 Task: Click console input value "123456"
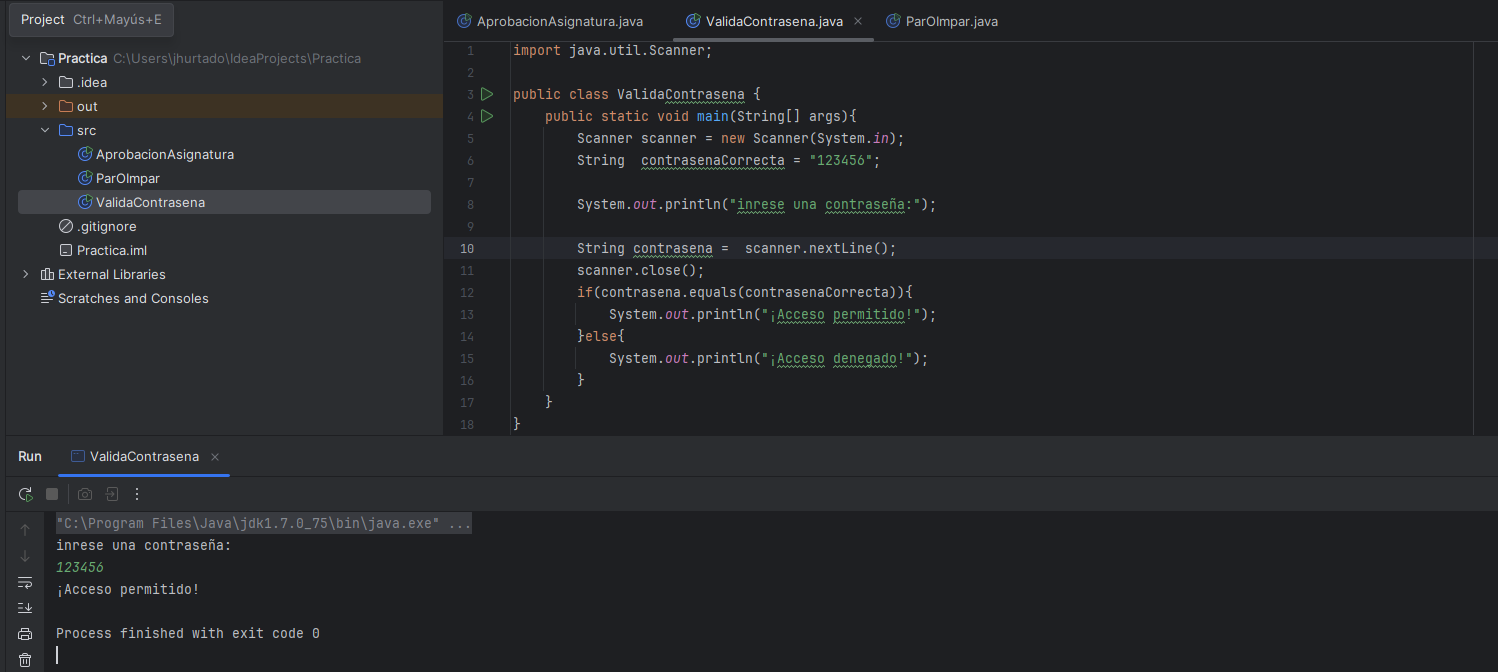pos(80,568)
